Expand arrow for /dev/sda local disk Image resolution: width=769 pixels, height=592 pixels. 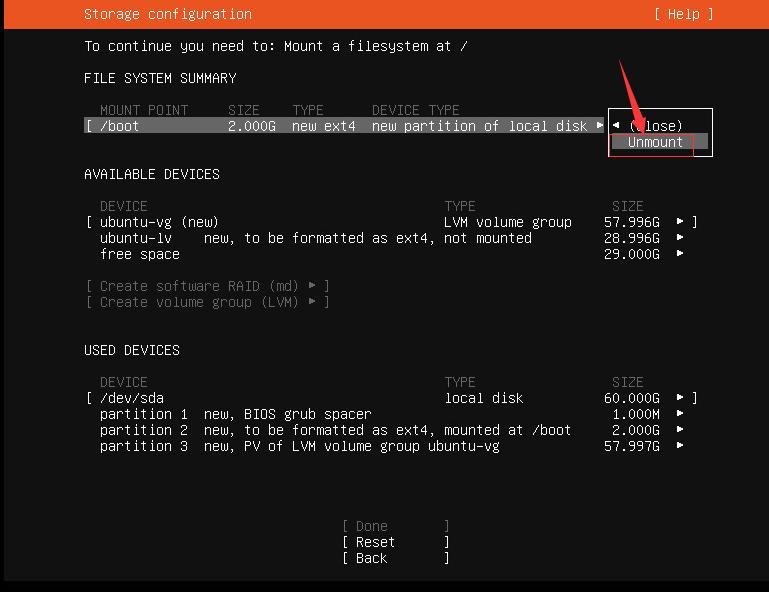coord(680,398)
